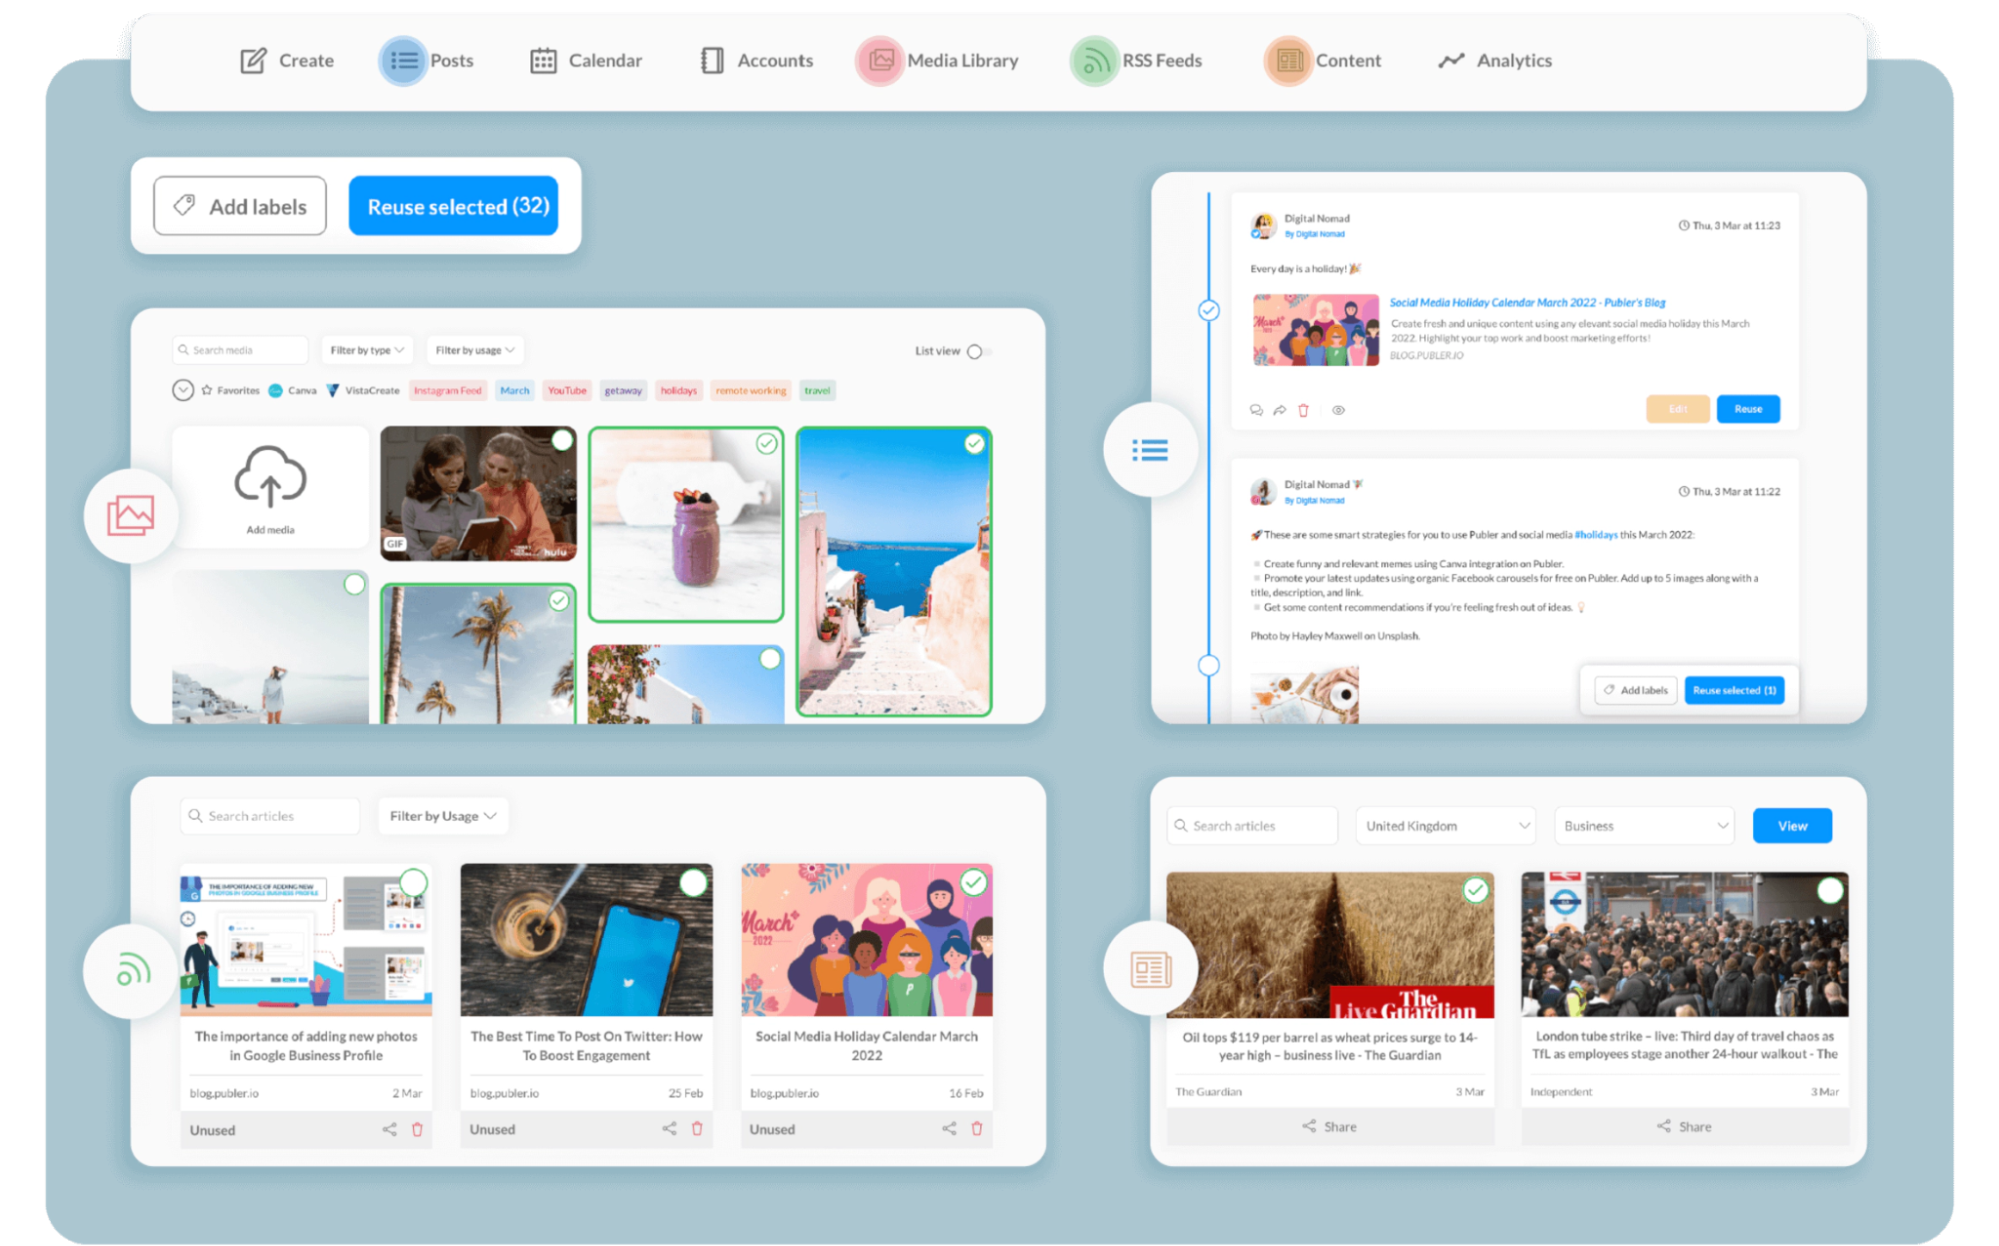Click the Analytics chart icon
This screenshot has width=1999, height=1246.
tap(1451, 61)
